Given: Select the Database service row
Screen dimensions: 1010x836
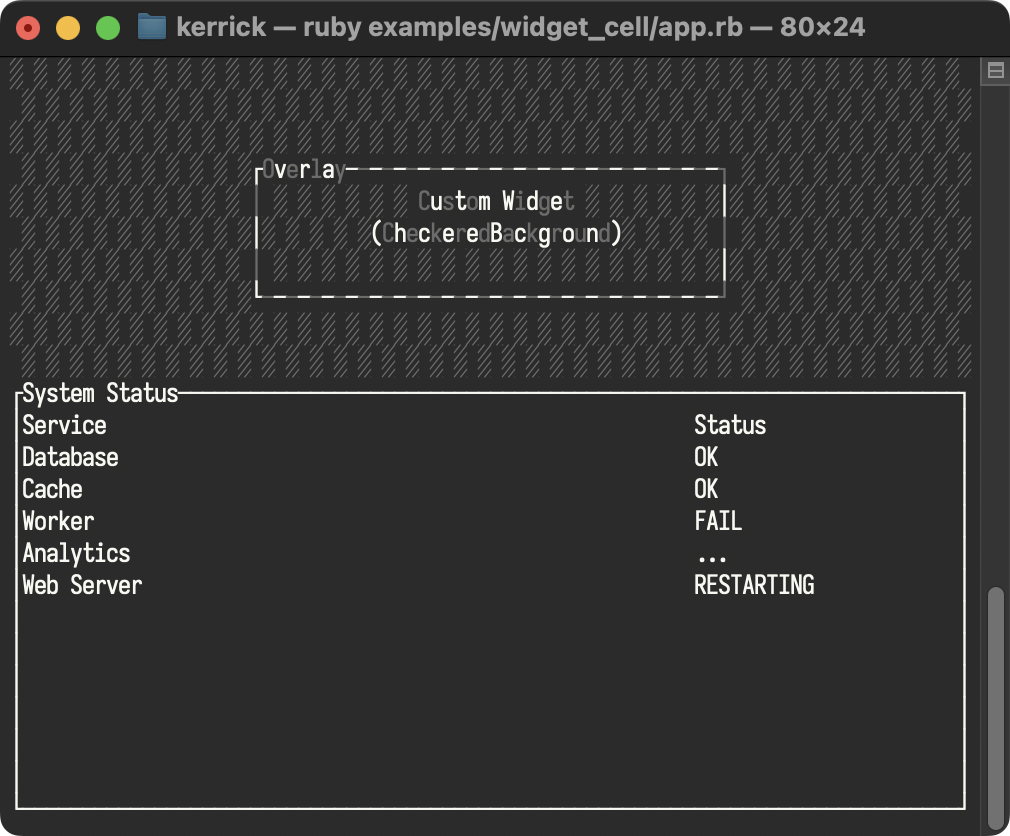Looking at the screenshot, I should (490, 457).
